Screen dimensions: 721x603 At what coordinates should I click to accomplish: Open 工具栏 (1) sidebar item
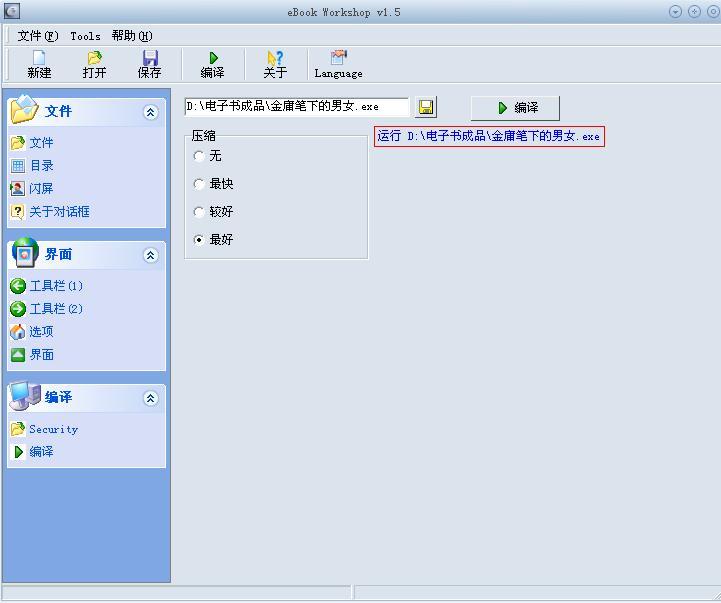click(x=46, y=286)
